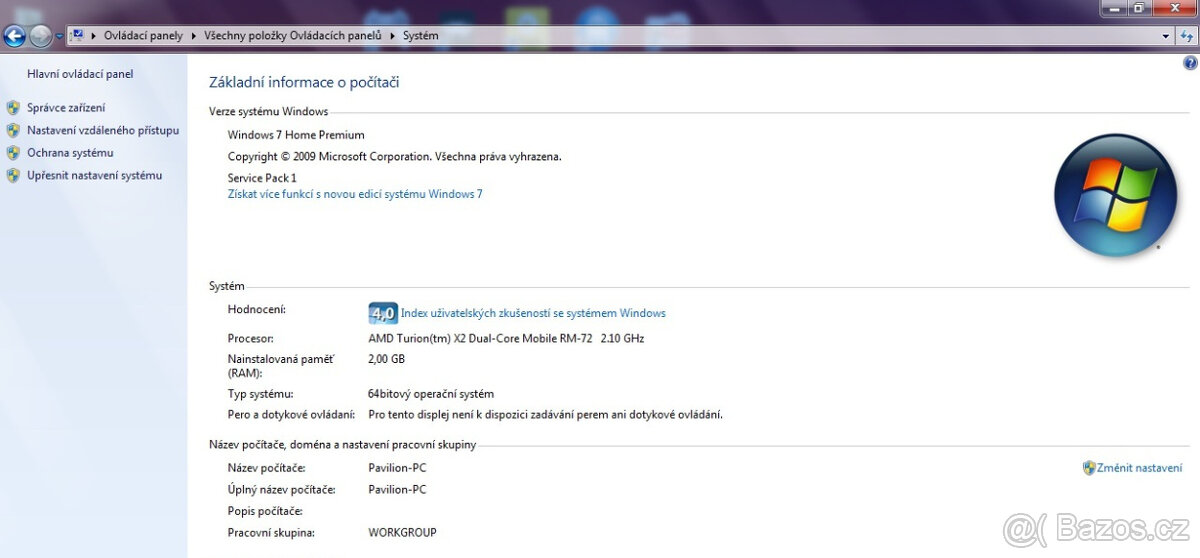1200x558 pixels.
Task: Click the blue Back arrow button
Action: pyautogui.click(x=14, y=36)
